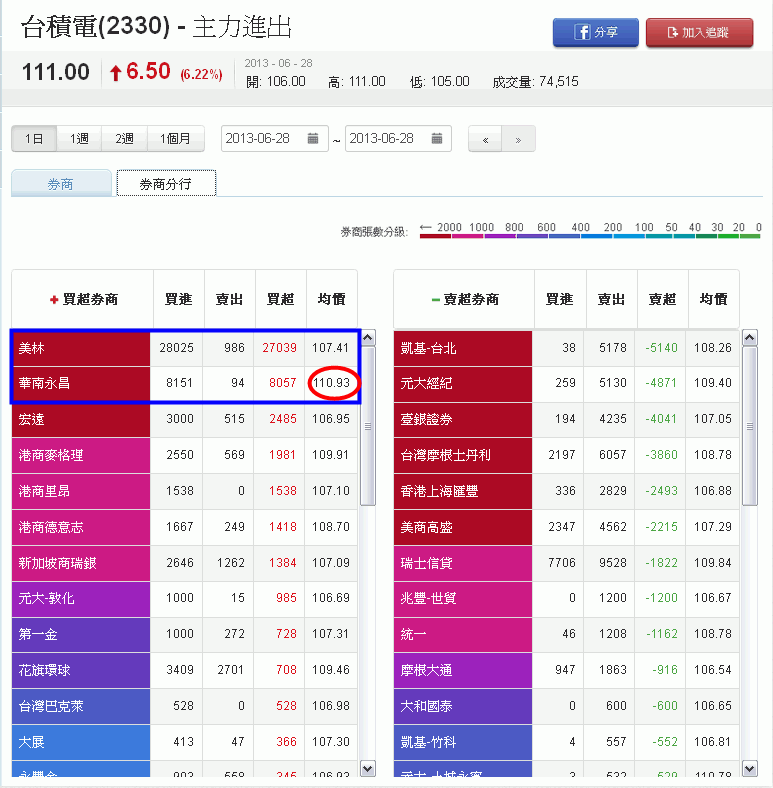Open the start date calendar icon
The image size is (773, 788).
313,138
